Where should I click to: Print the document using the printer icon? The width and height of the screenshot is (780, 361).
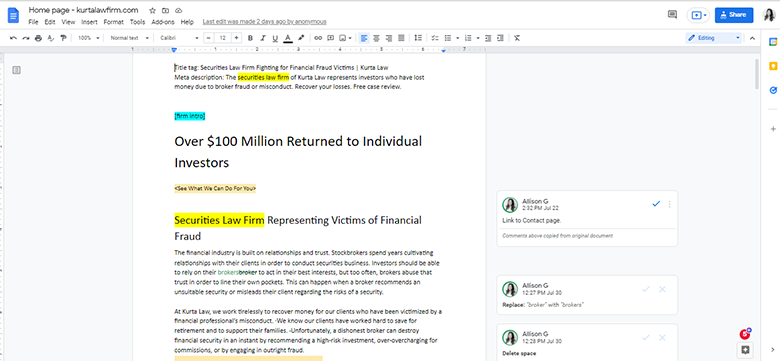point(38,38)
